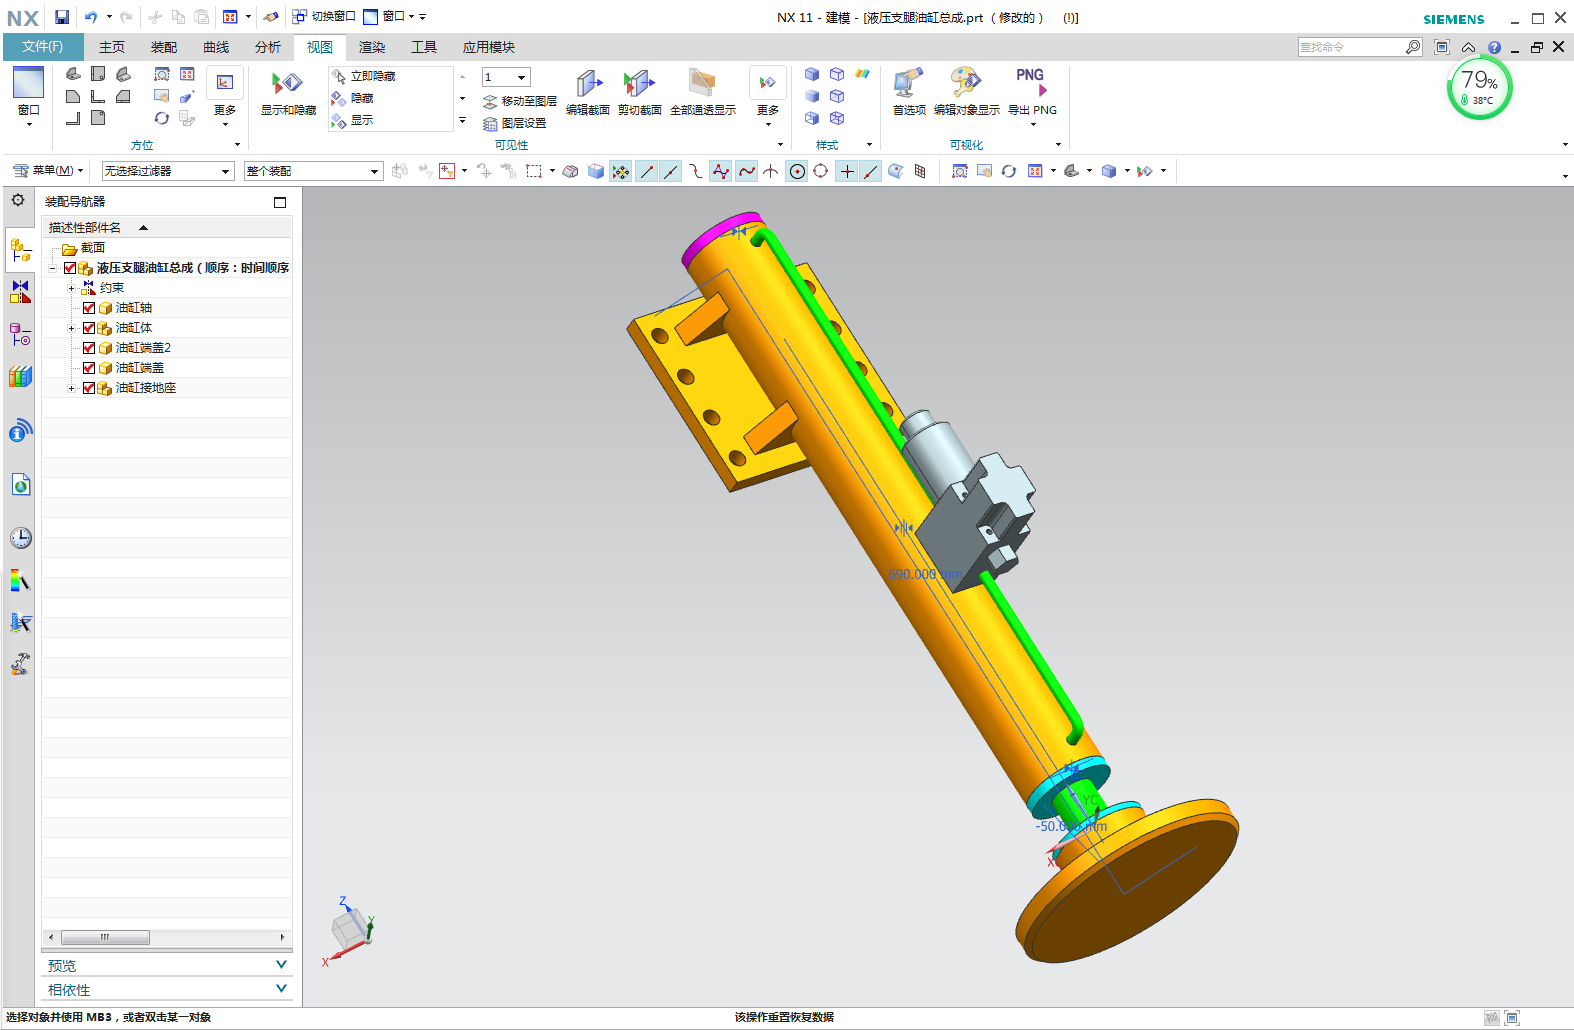Switch to the 分析 analysis tab
Screen dimensions: 1574x1030
268,47
